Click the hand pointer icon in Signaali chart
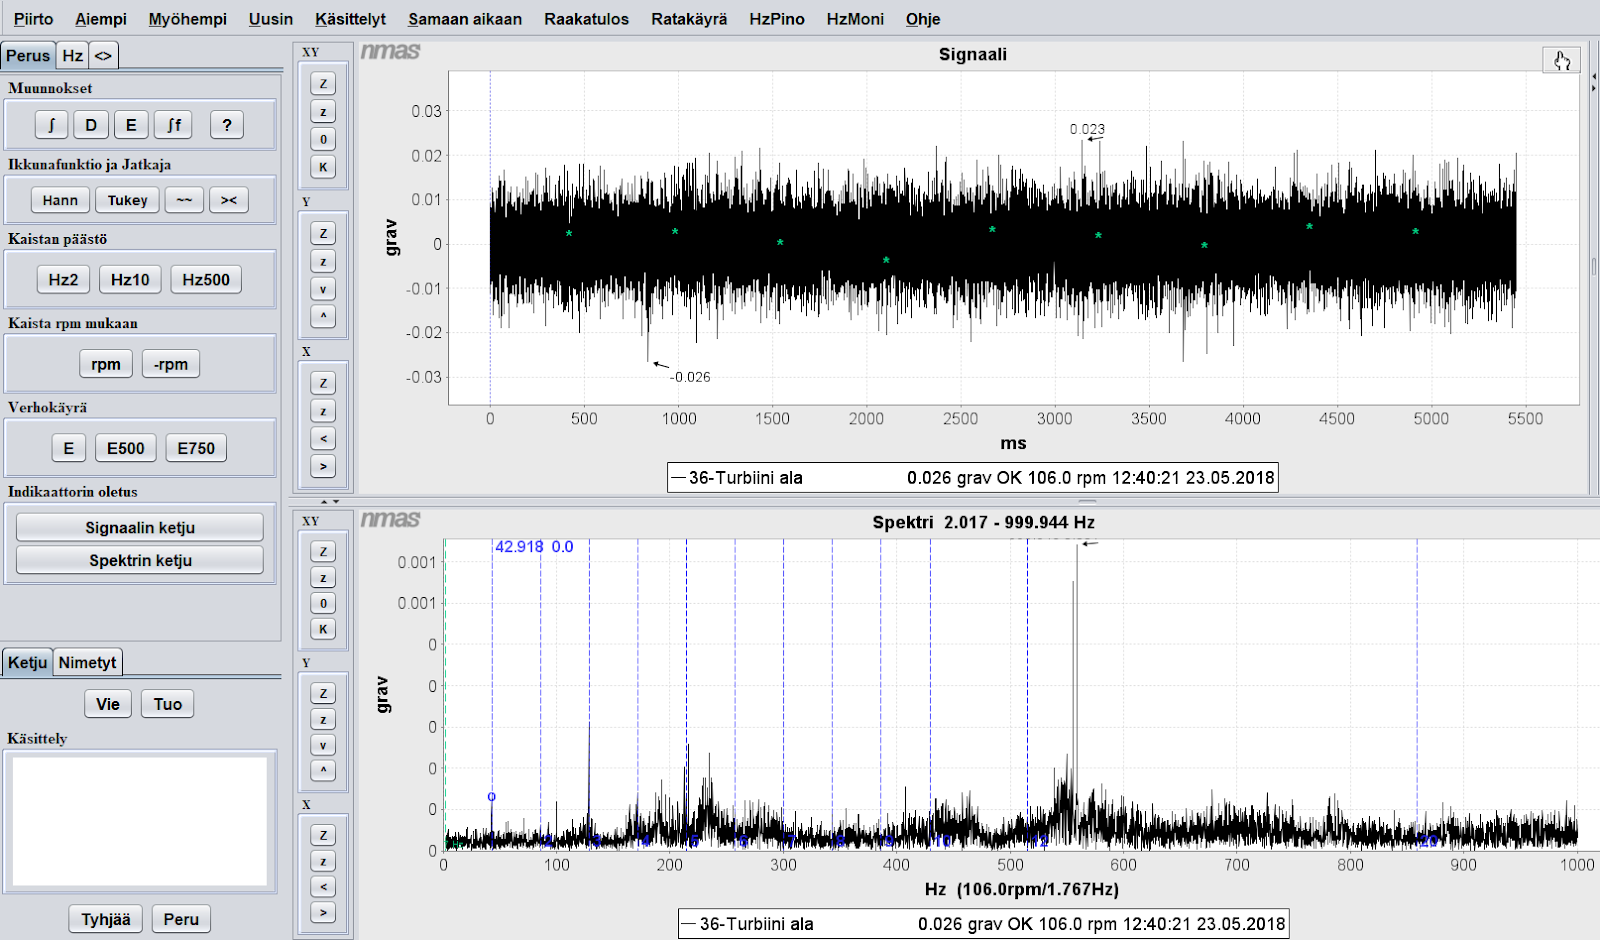The width and height of the screenshot is (1600, 940). (x=1562, y=61)
